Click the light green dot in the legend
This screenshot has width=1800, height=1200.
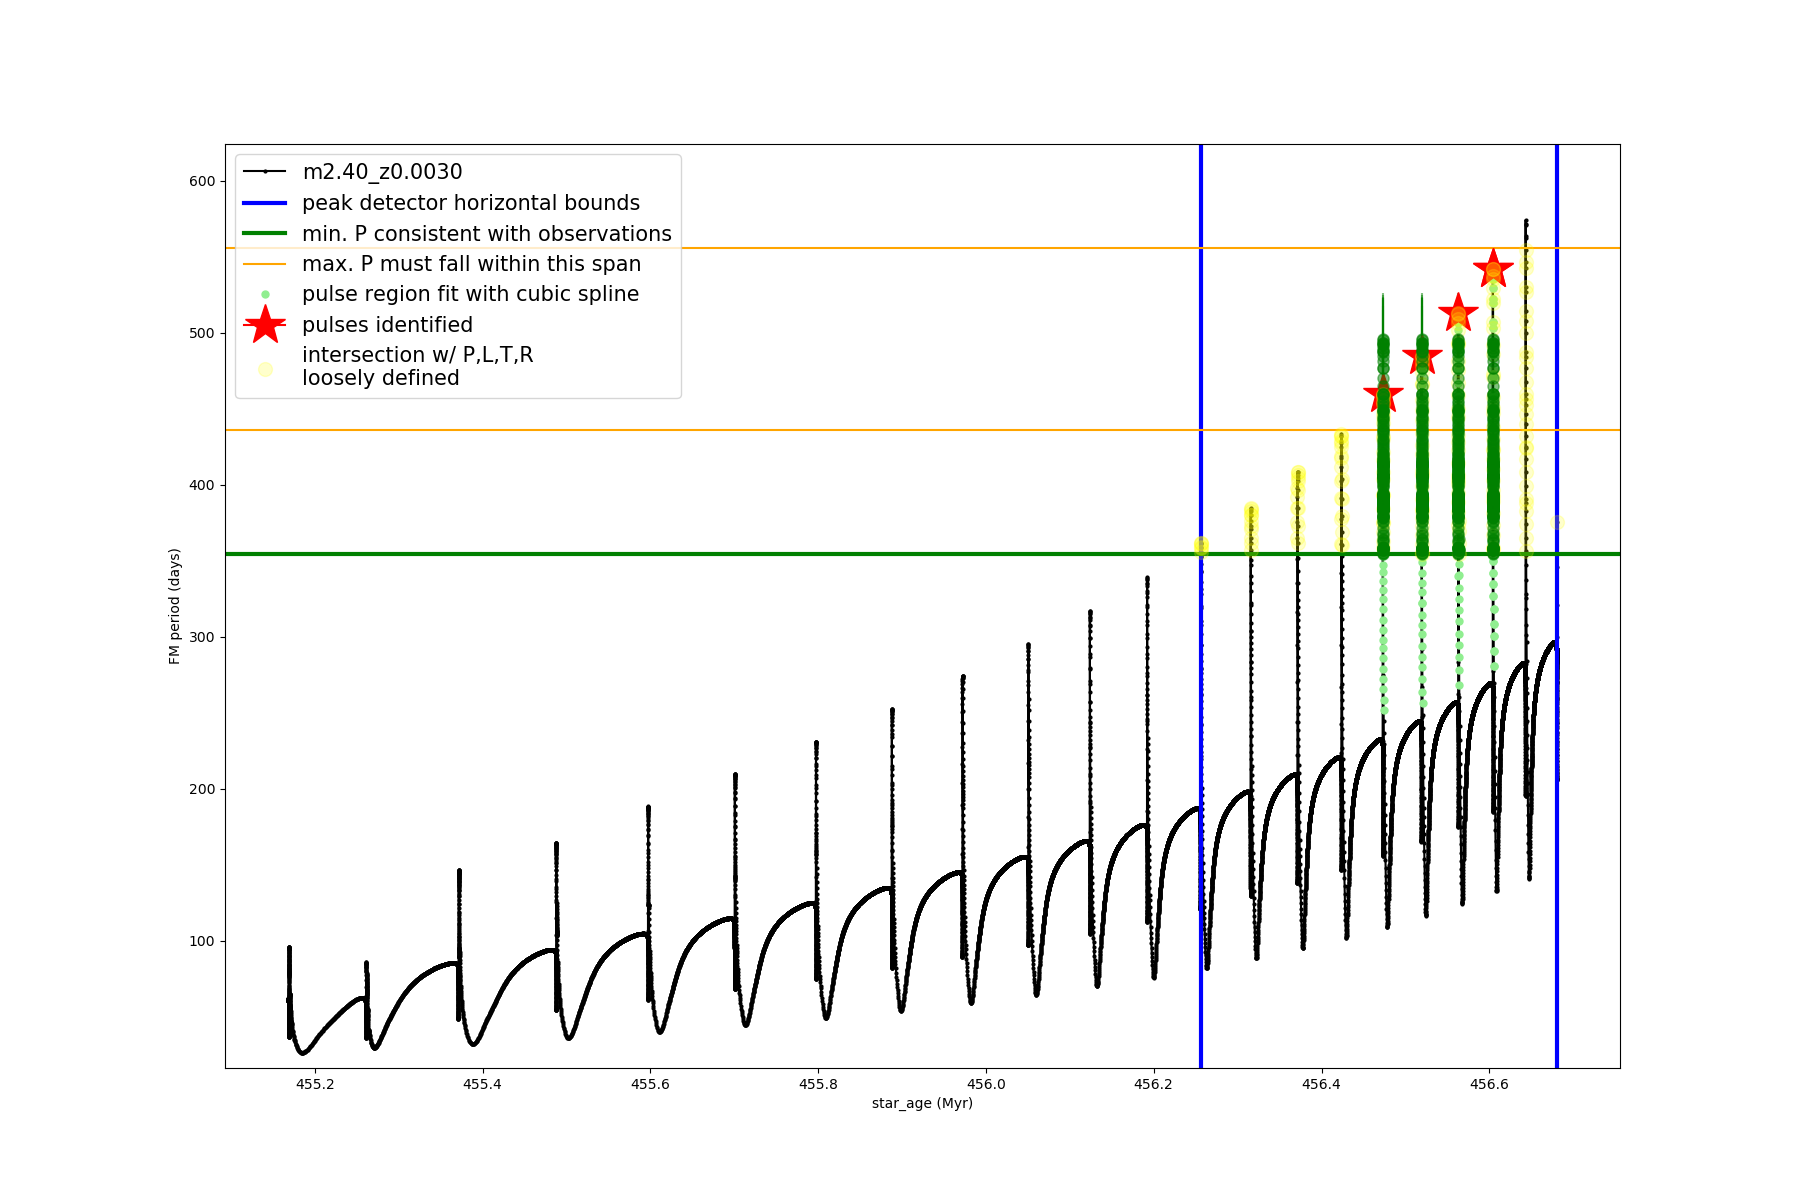[x=265, y=294]
